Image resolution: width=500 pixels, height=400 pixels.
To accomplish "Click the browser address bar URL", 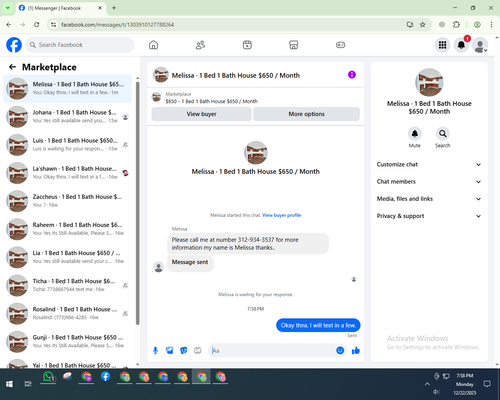I will pos(117,25).
